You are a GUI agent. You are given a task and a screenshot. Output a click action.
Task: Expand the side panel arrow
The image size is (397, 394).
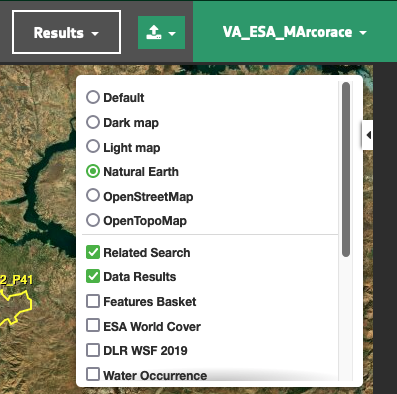(x=368, y=135)
